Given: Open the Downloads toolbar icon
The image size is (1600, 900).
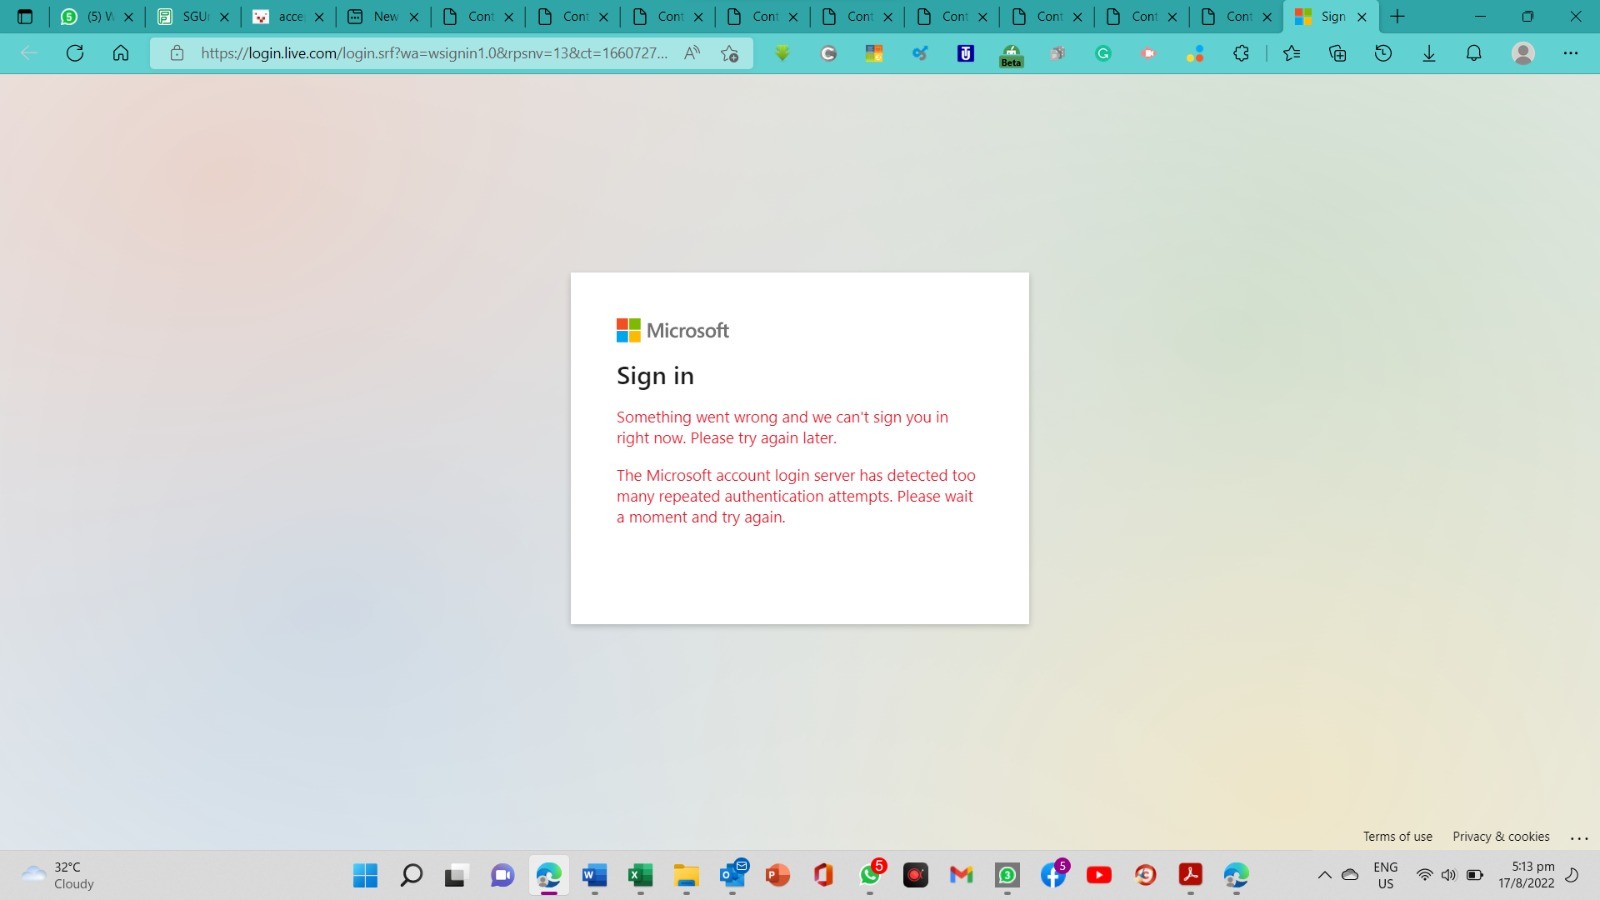Looking at the screenshot, I should (1429, 53).
